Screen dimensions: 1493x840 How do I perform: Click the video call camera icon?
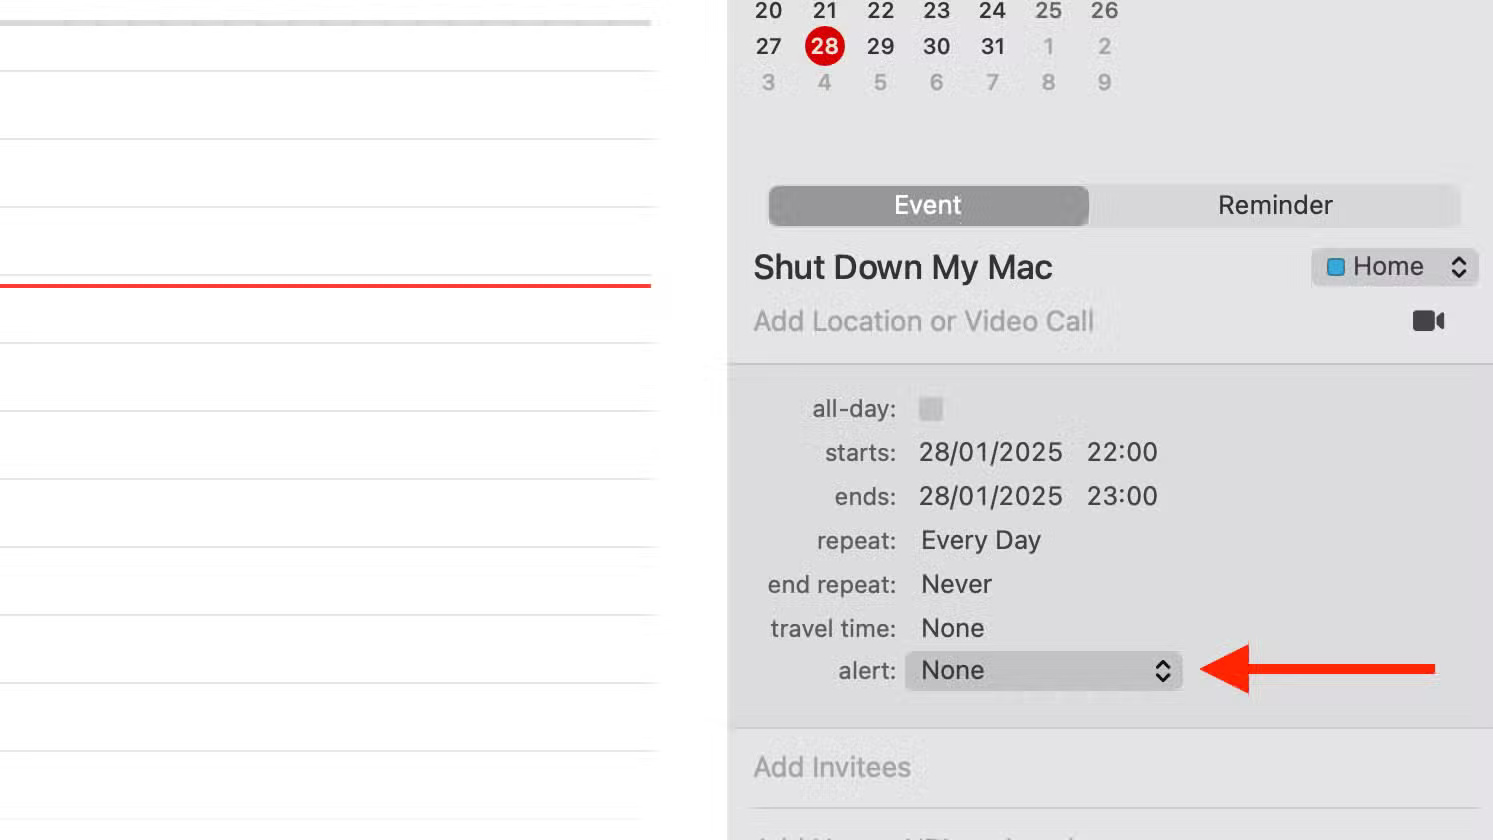(x=1428, y=321)
